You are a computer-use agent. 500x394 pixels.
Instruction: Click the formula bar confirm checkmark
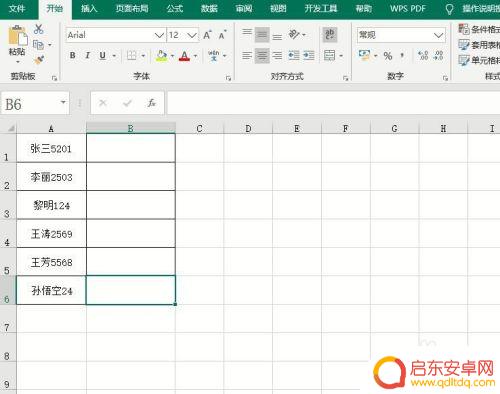(127, 103)
